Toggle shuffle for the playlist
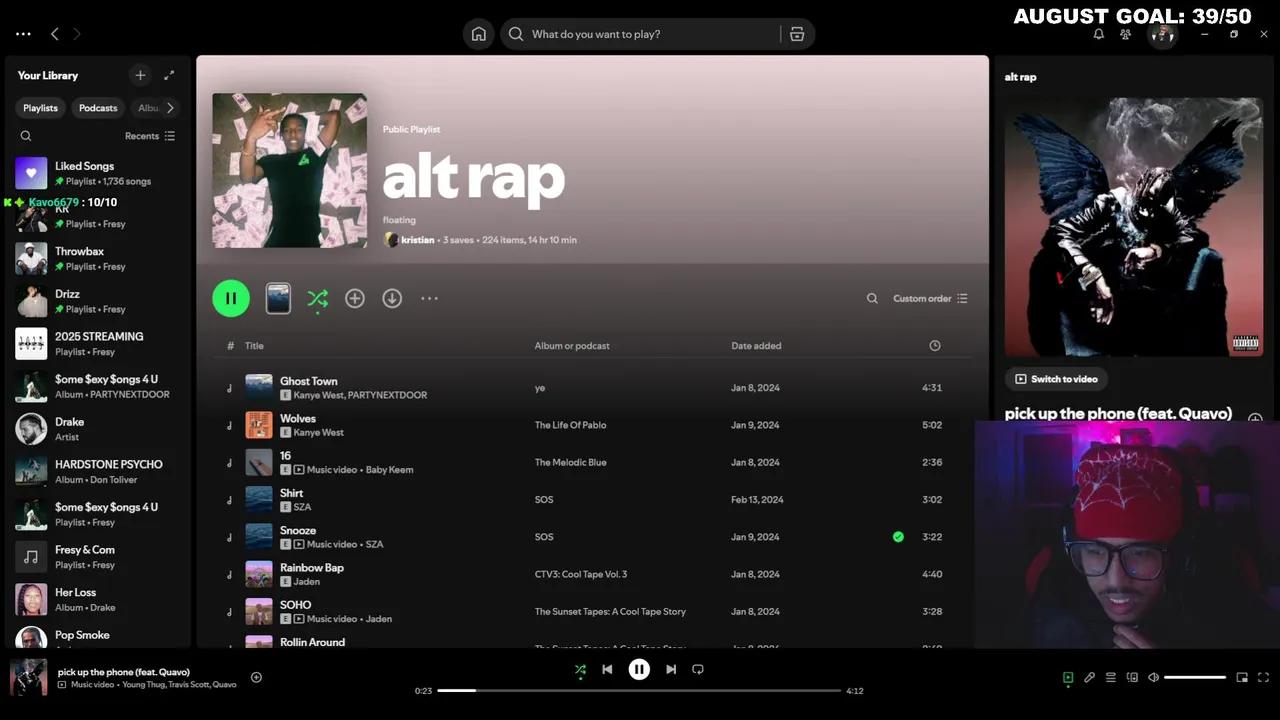Screen dimensions: 1280x720 (x=317, y=298)
